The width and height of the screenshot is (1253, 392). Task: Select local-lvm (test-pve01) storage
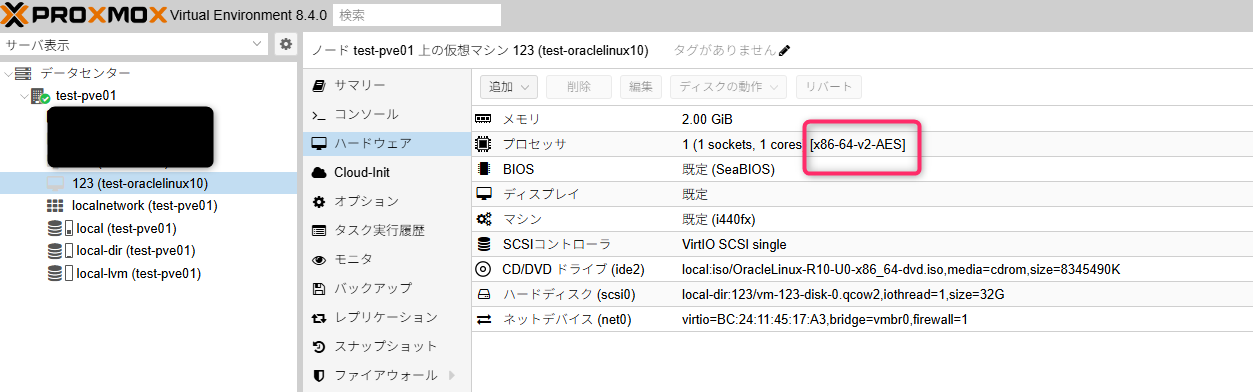coord(139,272)
